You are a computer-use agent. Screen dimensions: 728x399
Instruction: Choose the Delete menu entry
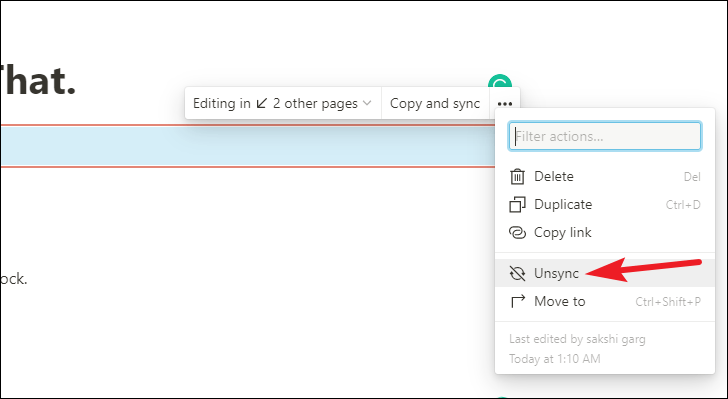click(605, 177)
